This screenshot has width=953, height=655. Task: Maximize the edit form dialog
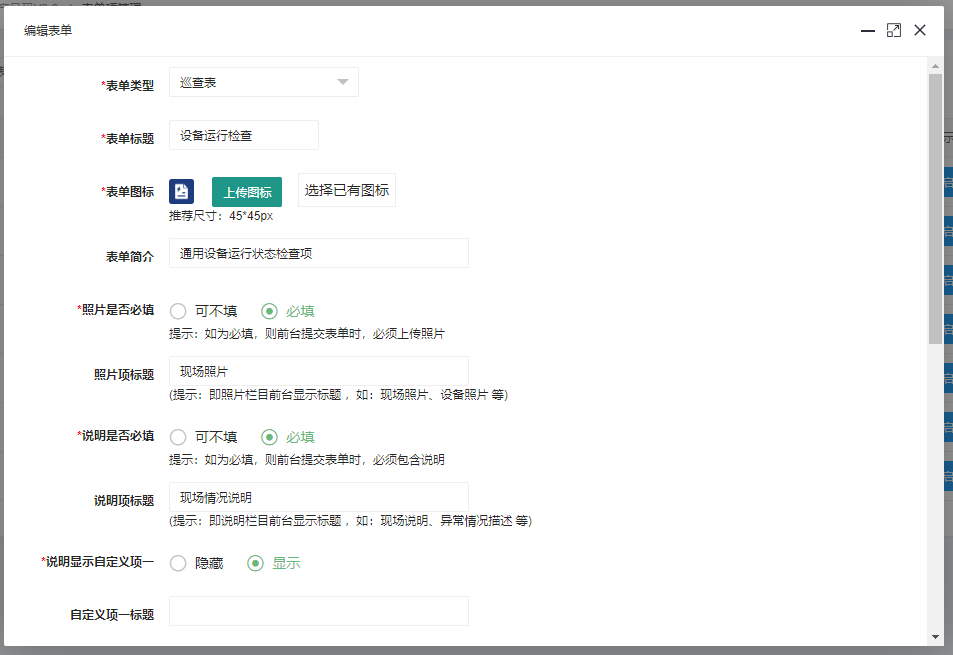coord(894,31)
